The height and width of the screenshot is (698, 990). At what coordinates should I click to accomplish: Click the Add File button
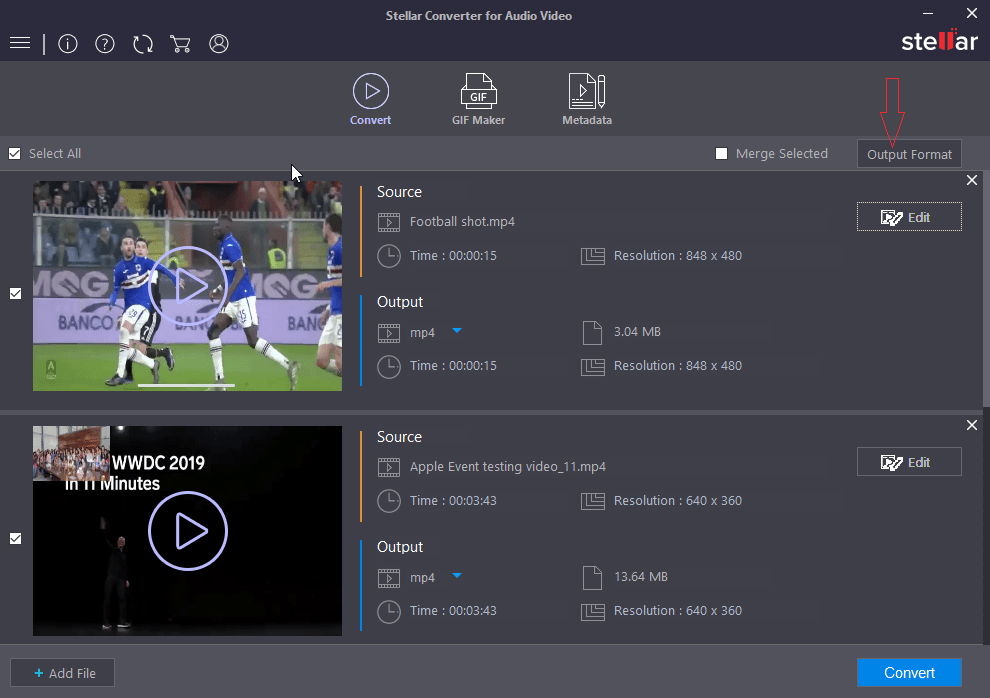63,673
